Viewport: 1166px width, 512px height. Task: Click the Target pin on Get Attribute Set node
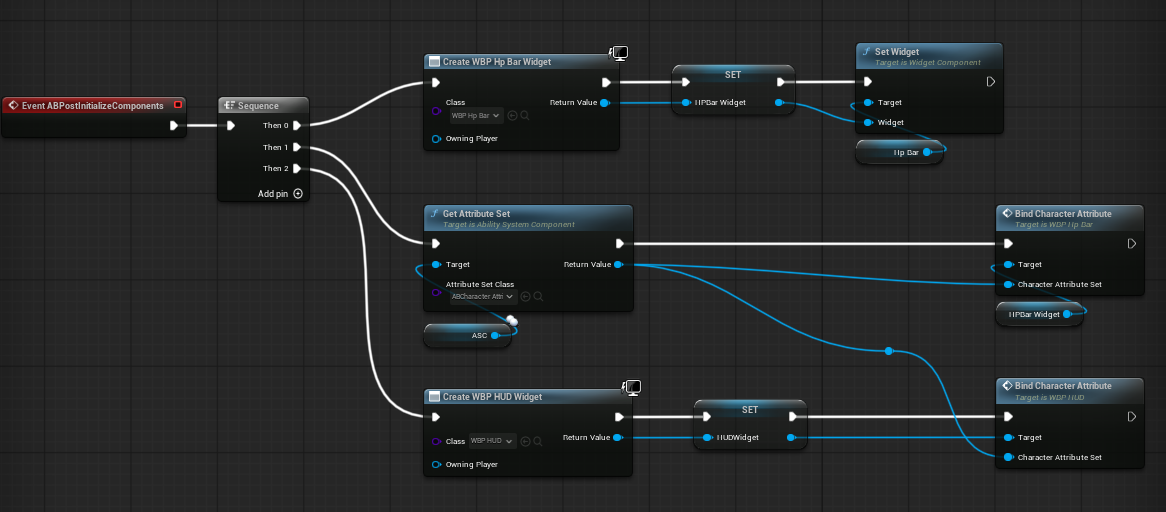click(437, 265)
